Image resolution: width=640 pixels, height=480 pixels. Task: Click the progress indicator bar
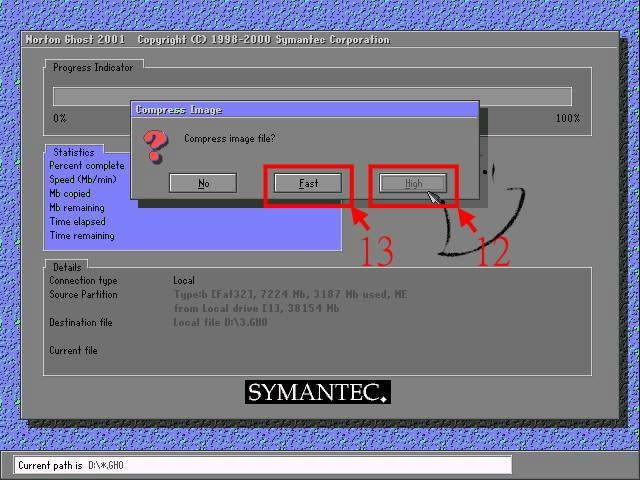tap(312, 97)
